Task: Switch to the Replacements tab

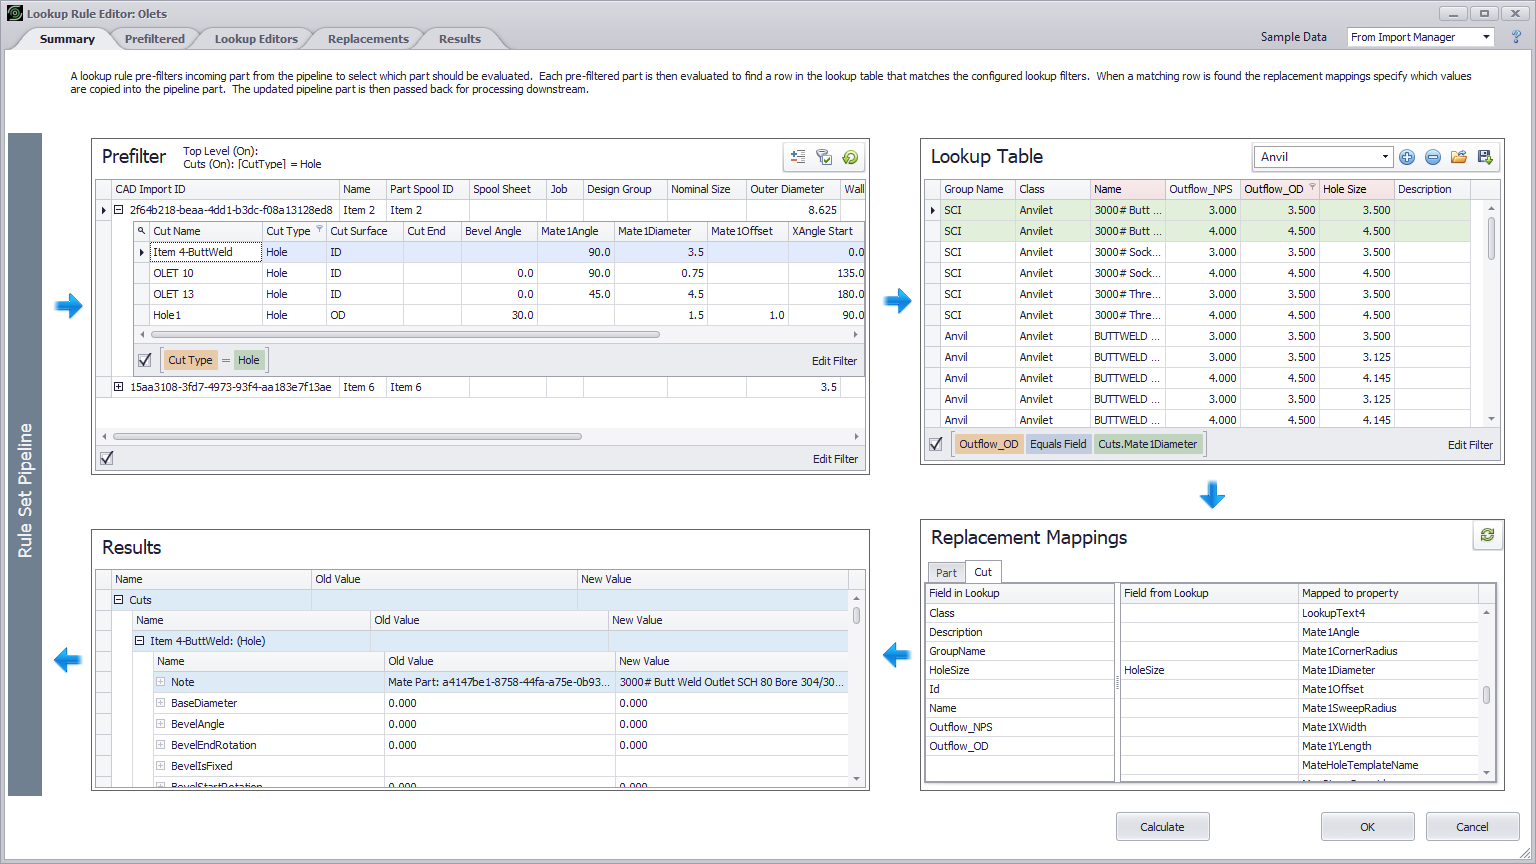Action: pyautogui.click(x=367, y=38)
